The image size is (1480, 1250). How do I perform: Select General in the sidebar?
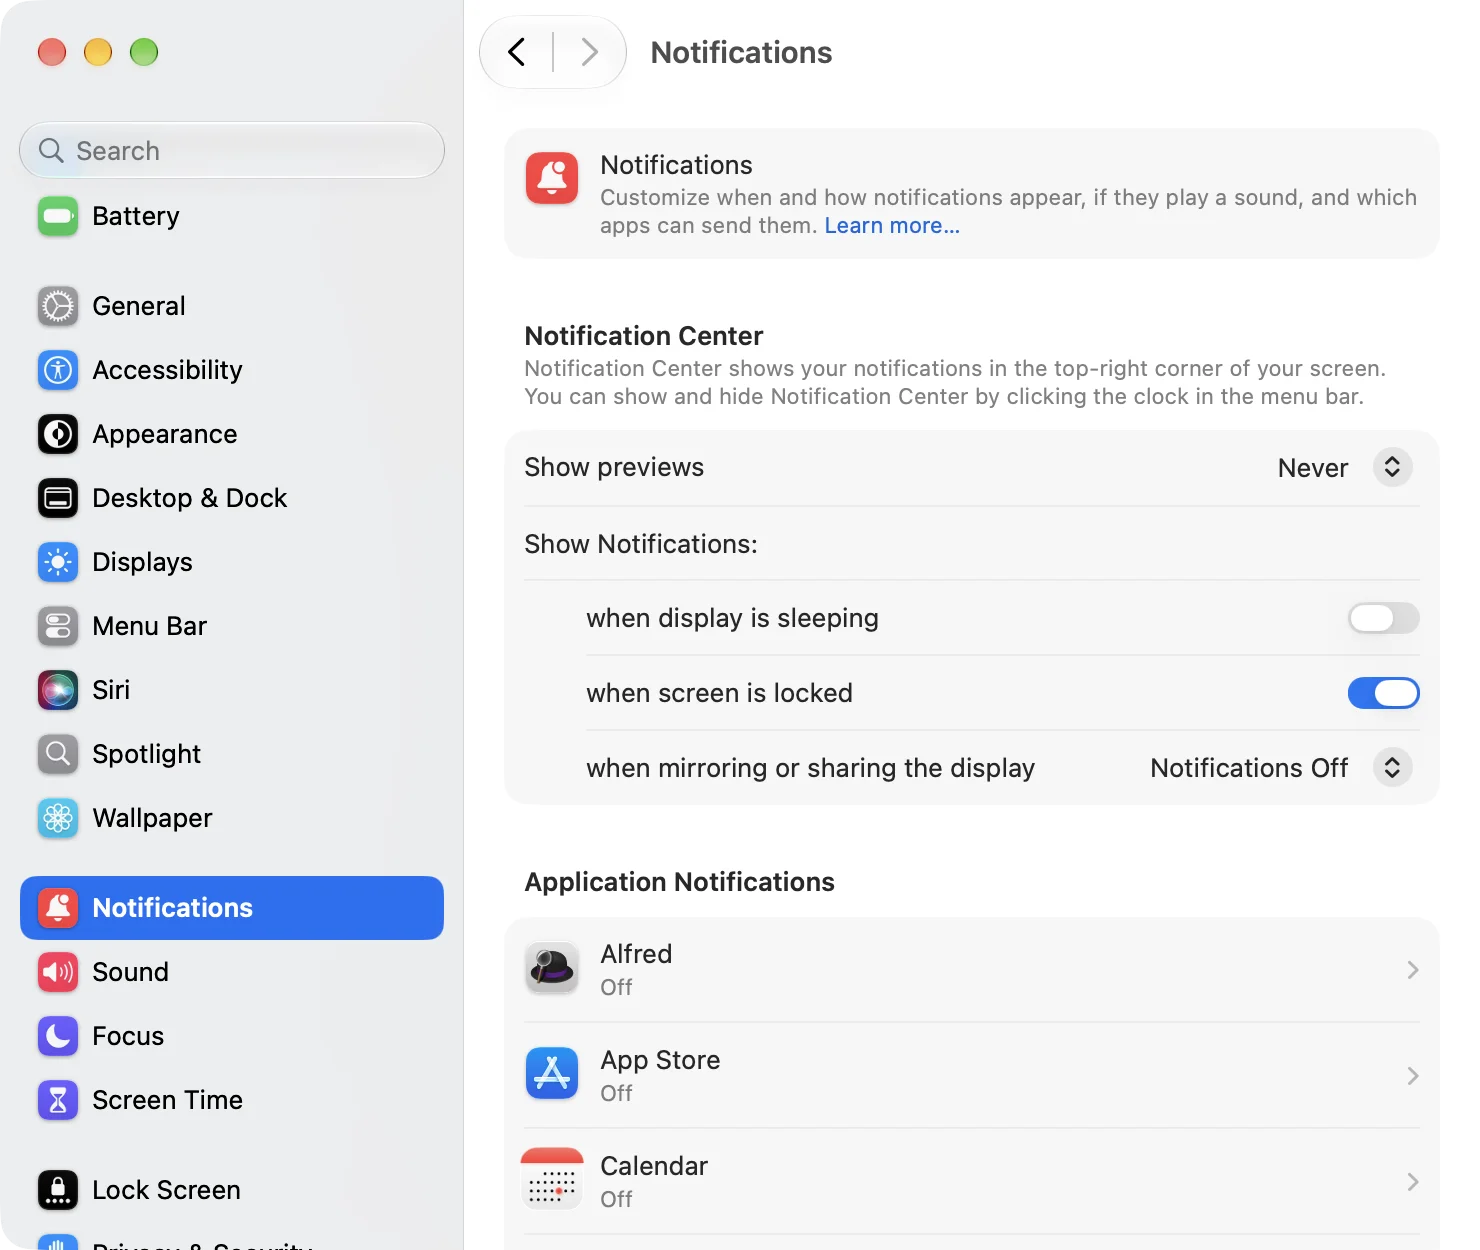[232, 306]
